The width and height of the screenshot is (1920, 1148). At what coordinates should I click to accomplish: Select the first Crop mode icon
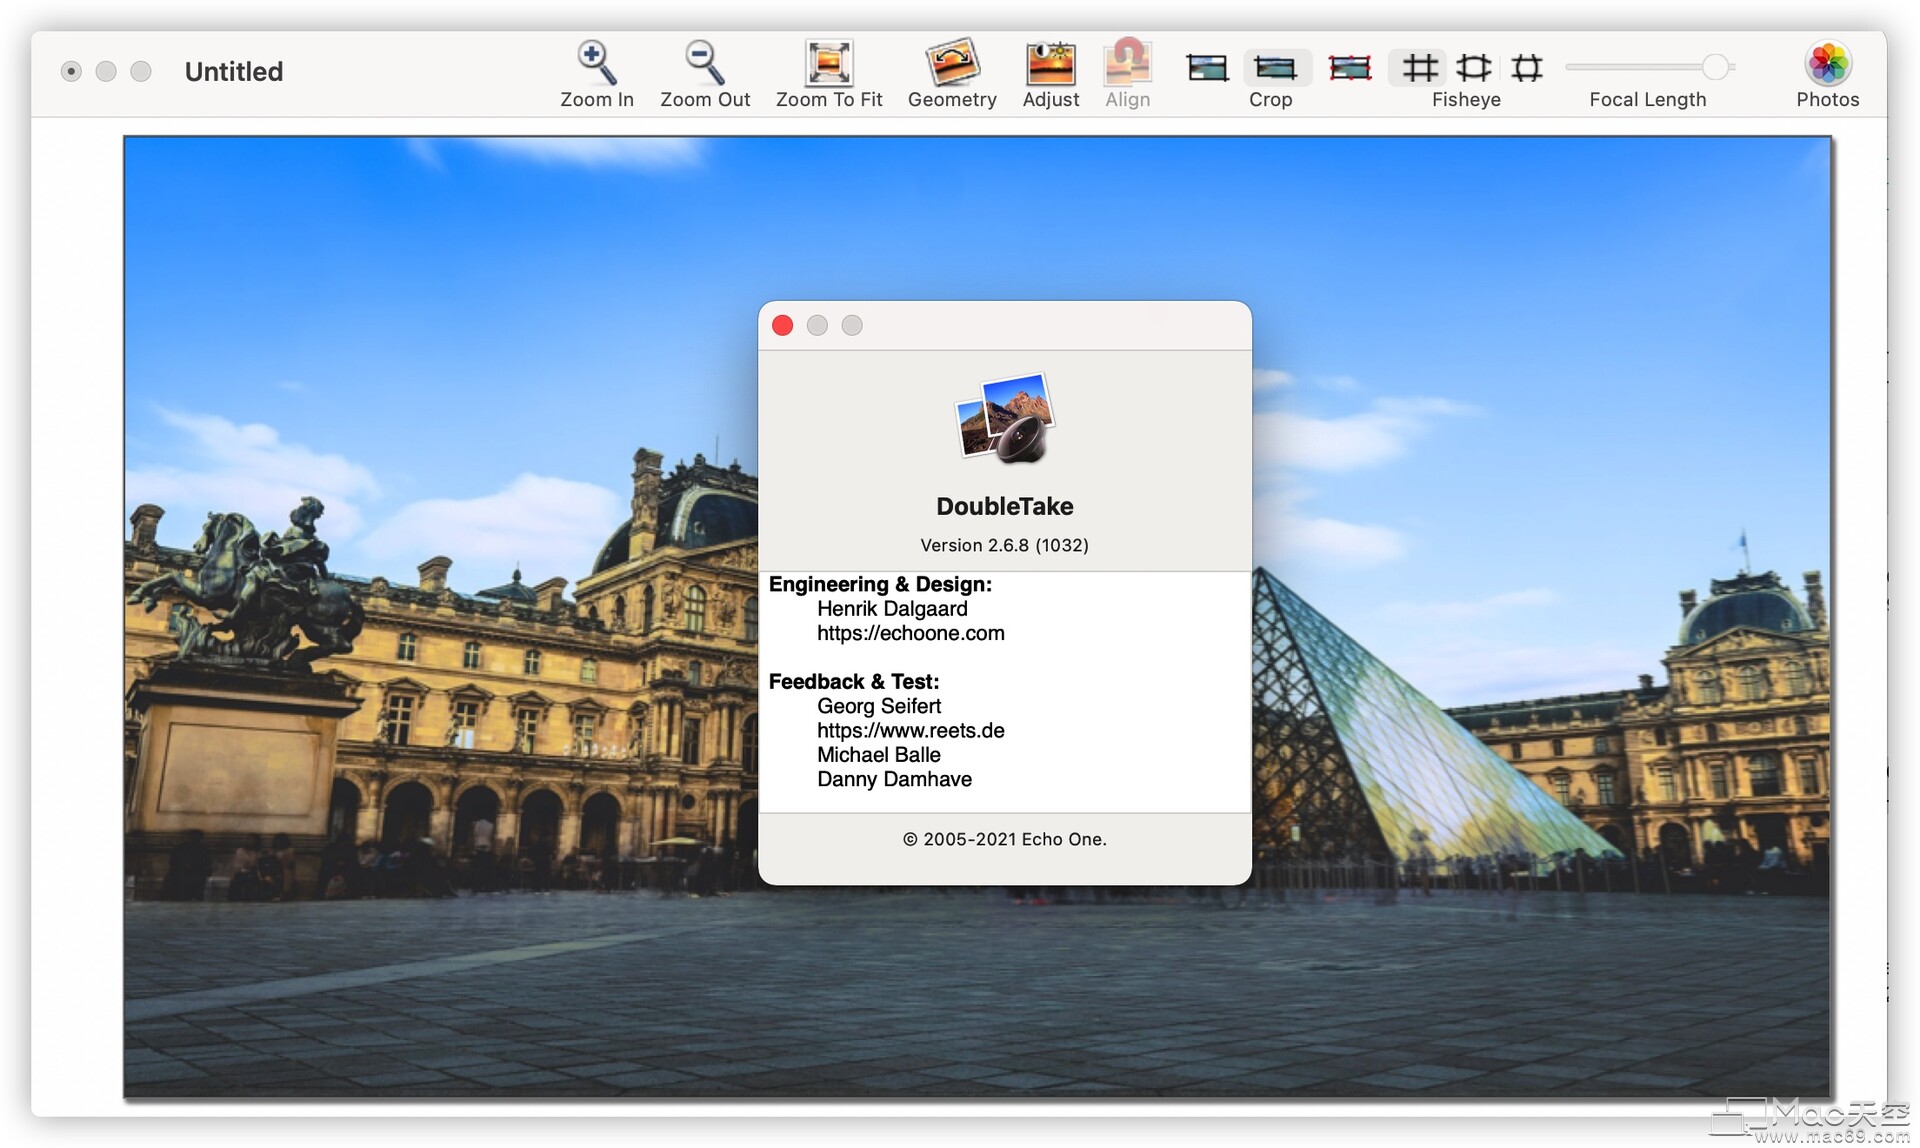(x=1207, y=68)
